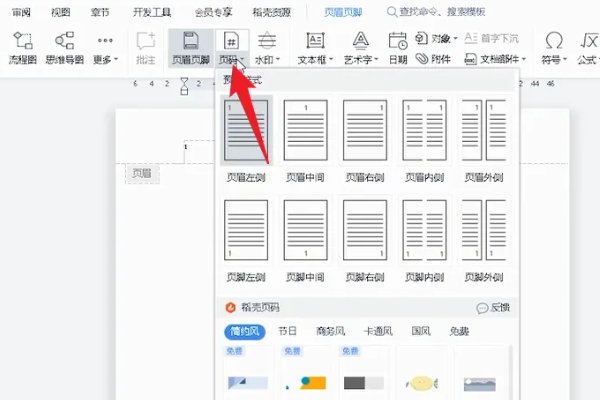This screenshot has height=400, width=600.
Task: Expand the 文本框 dropdown arrow
Action: click(x=331, y=60)
